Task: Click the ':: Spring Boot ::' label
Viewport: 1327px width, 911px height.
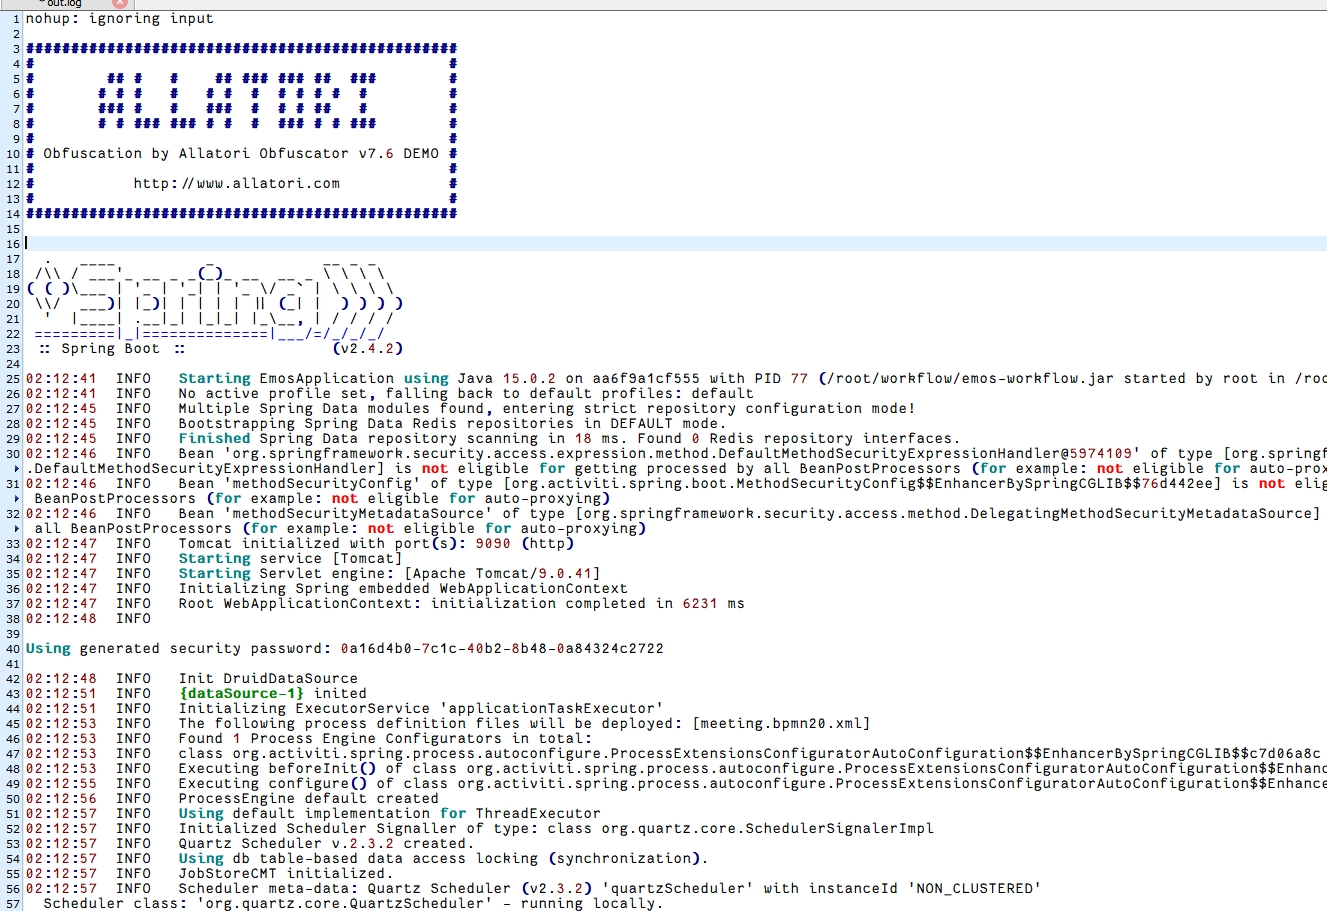Action: [111, 348]
